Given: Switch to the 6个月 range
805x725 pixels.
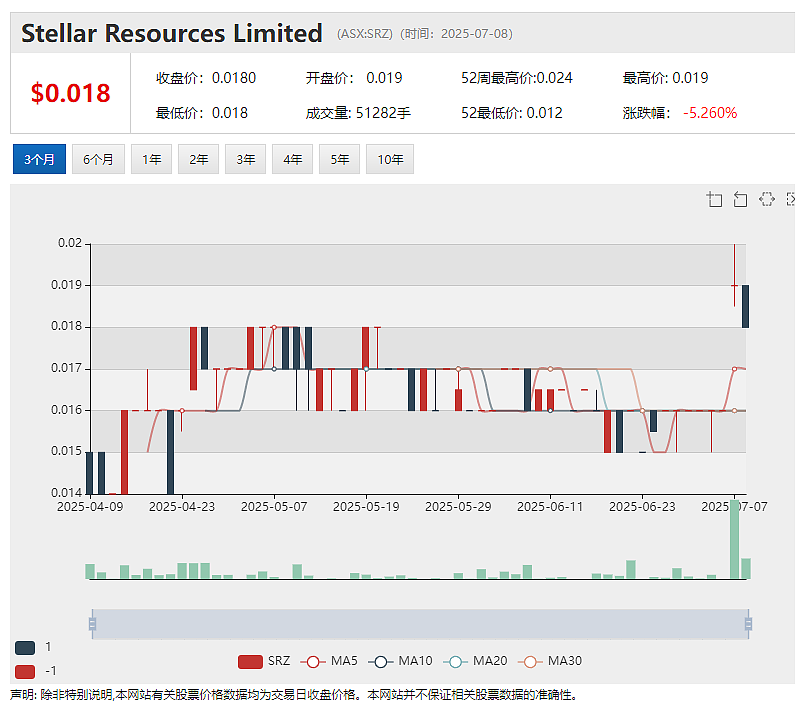Looking at the screenshot, I should coord(98,159).
